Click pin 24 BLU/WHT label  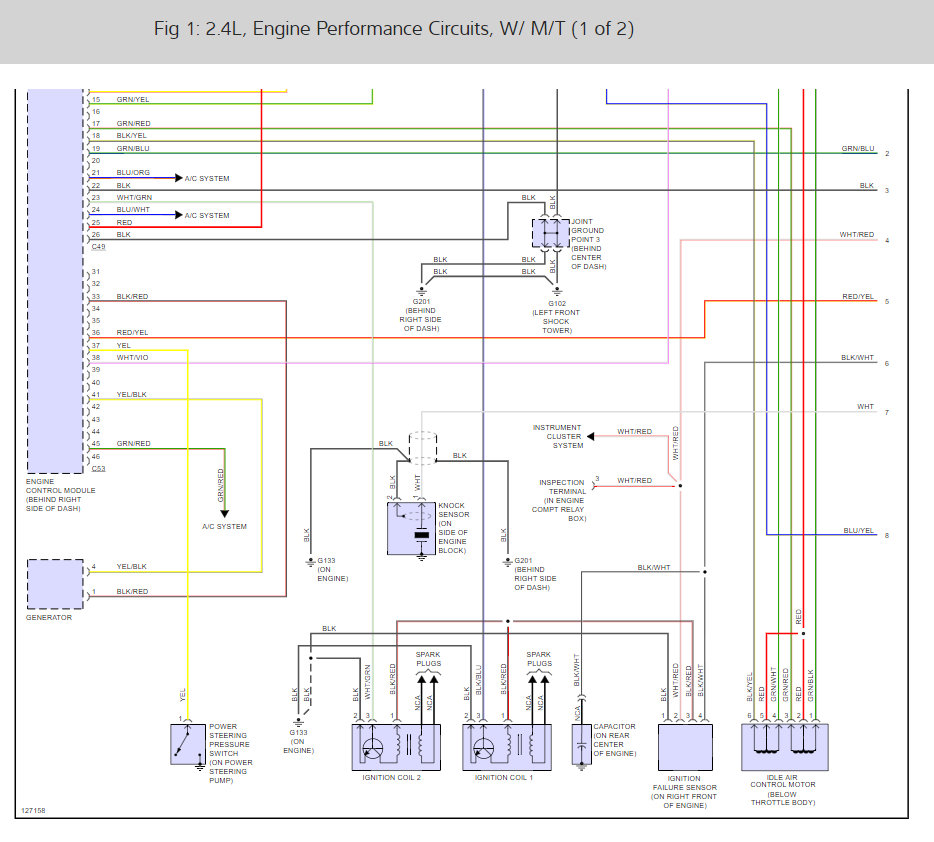(133, 210)
